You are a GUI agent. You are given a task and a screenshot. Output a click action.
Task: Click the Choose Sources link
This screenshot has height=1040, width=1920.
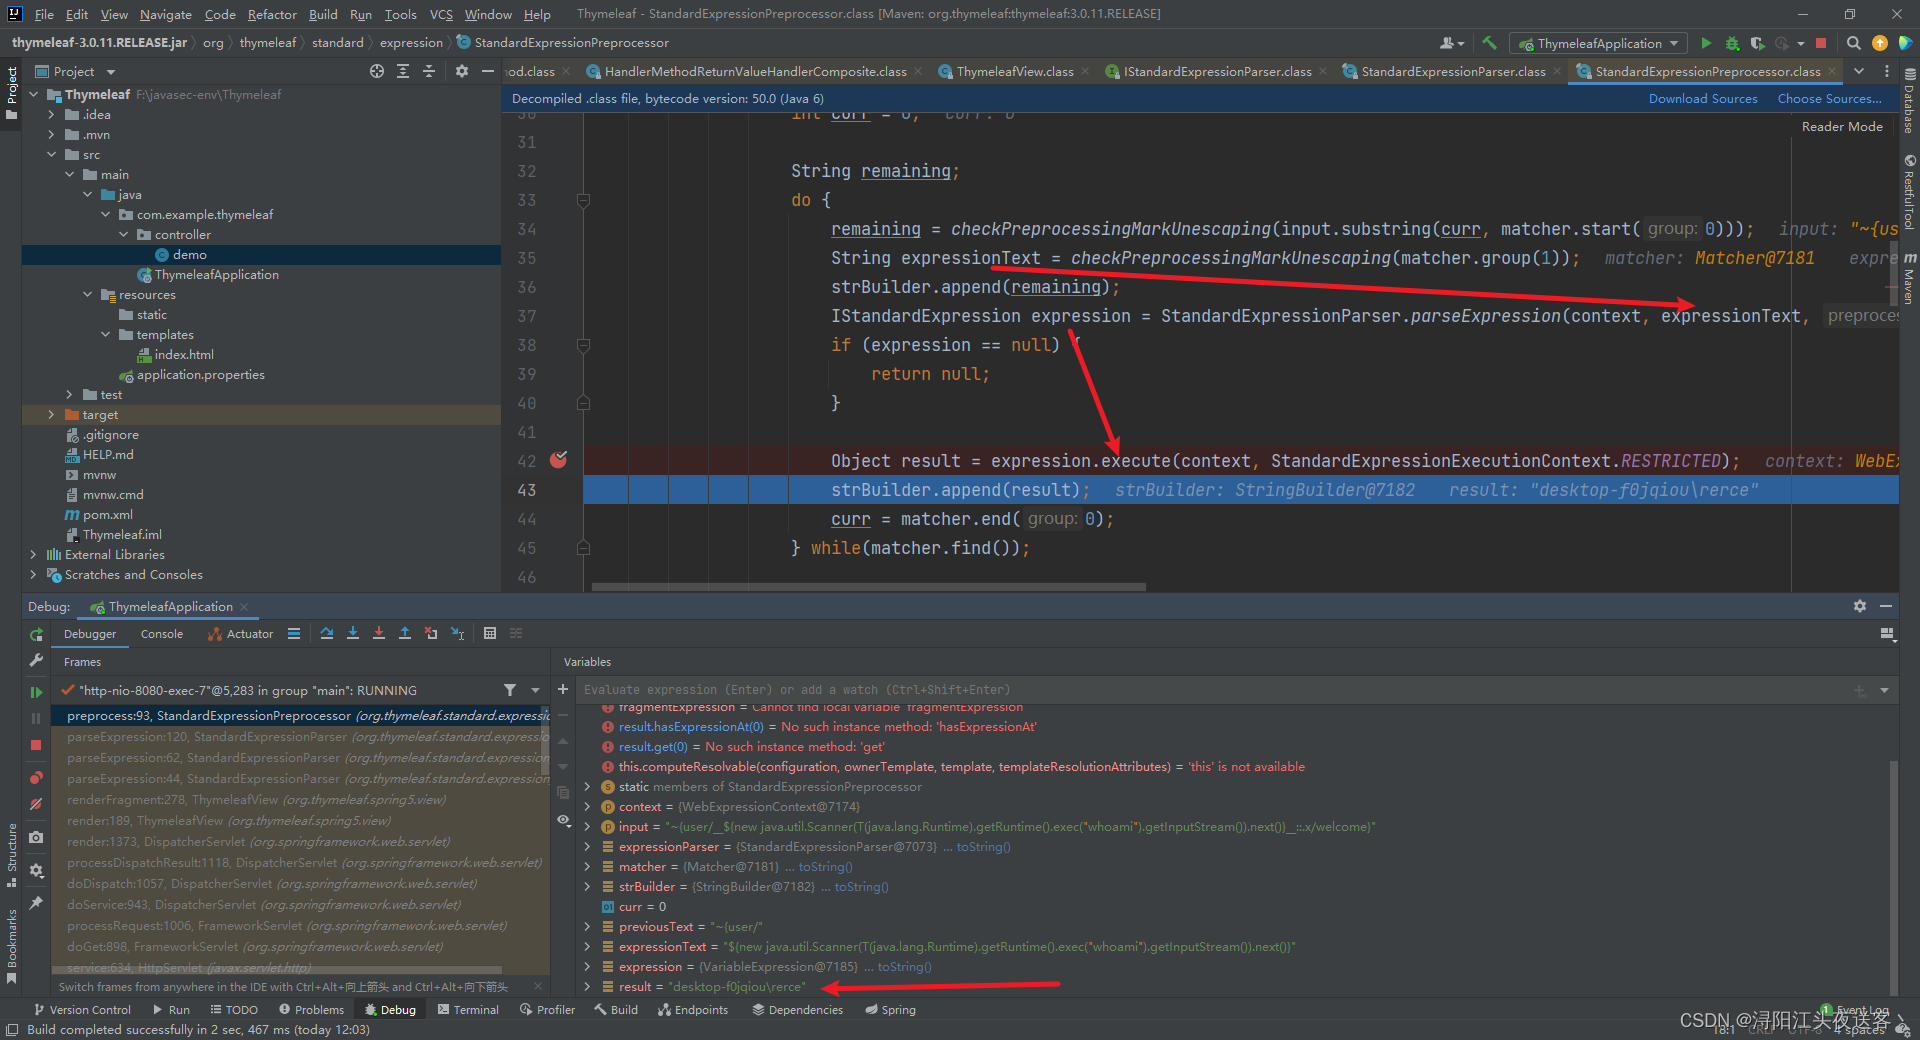1828,99
